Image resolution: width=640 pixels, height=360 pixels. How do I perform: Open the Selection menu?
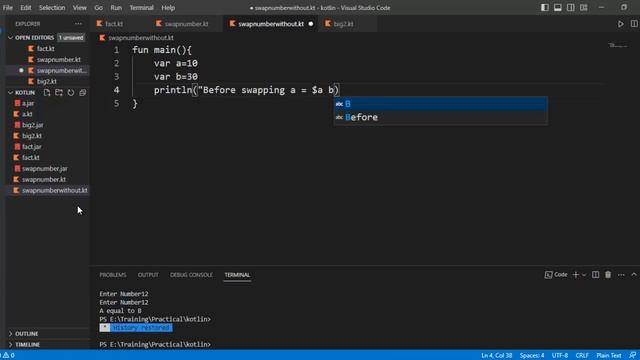click(x=52, y=7)
